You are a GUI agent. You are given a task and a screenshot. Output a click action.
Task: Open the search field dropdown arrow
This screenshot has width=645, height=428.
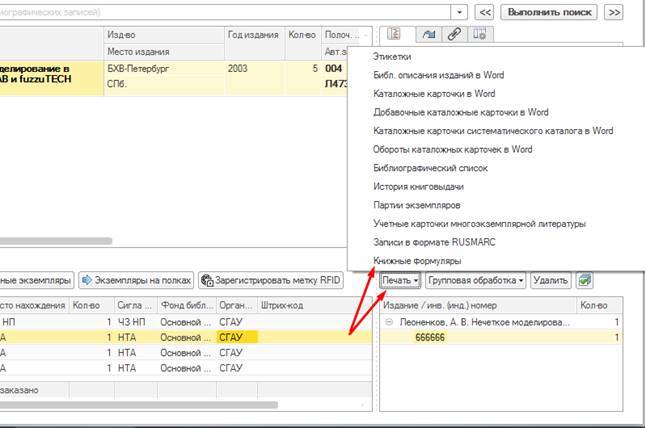tap(459, 12)
